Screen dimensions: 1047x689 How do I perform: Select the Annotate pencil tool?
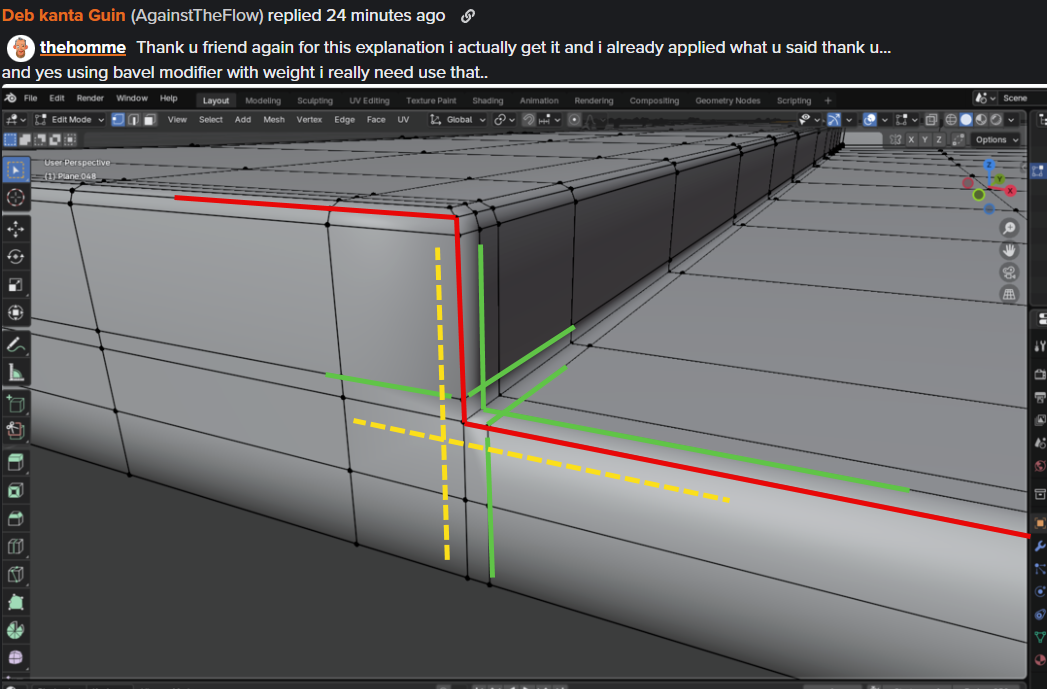click(x=15, y=344)
